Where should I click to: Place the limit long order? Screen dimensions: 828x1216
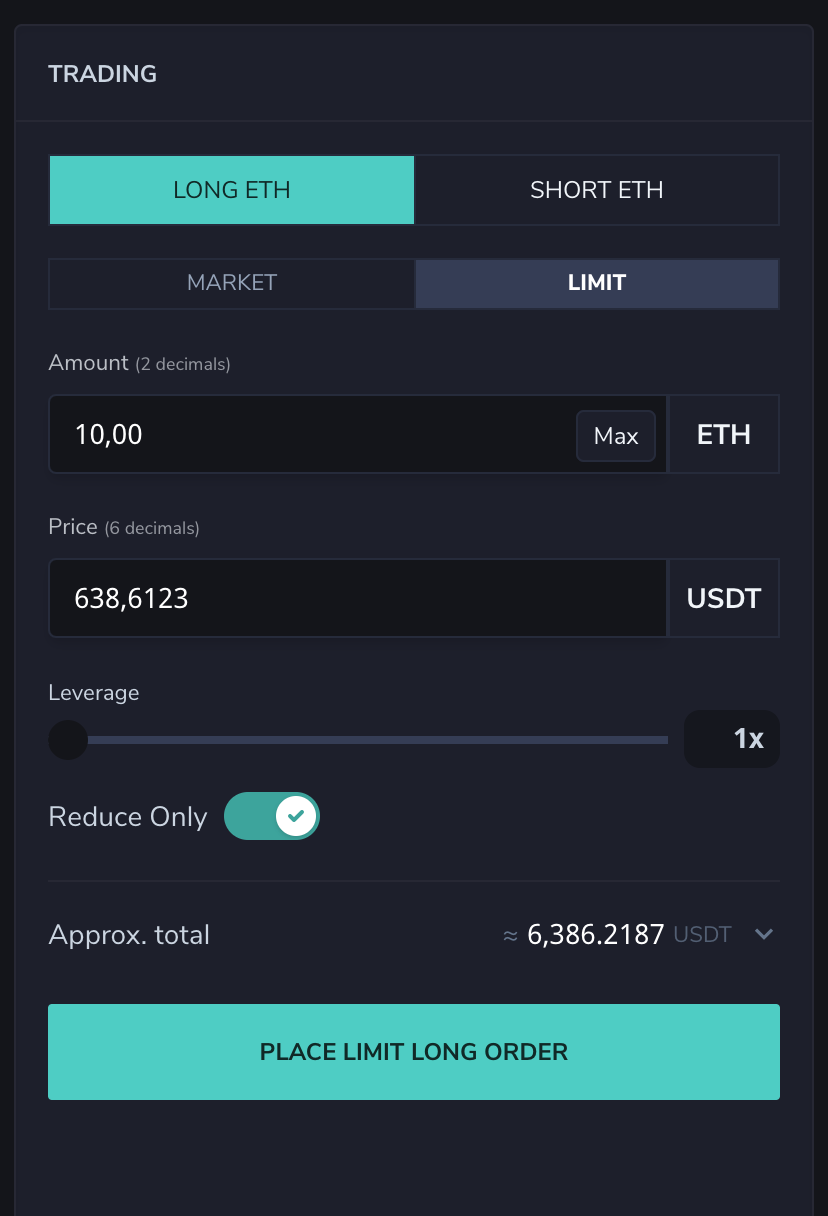(414, 1052)
